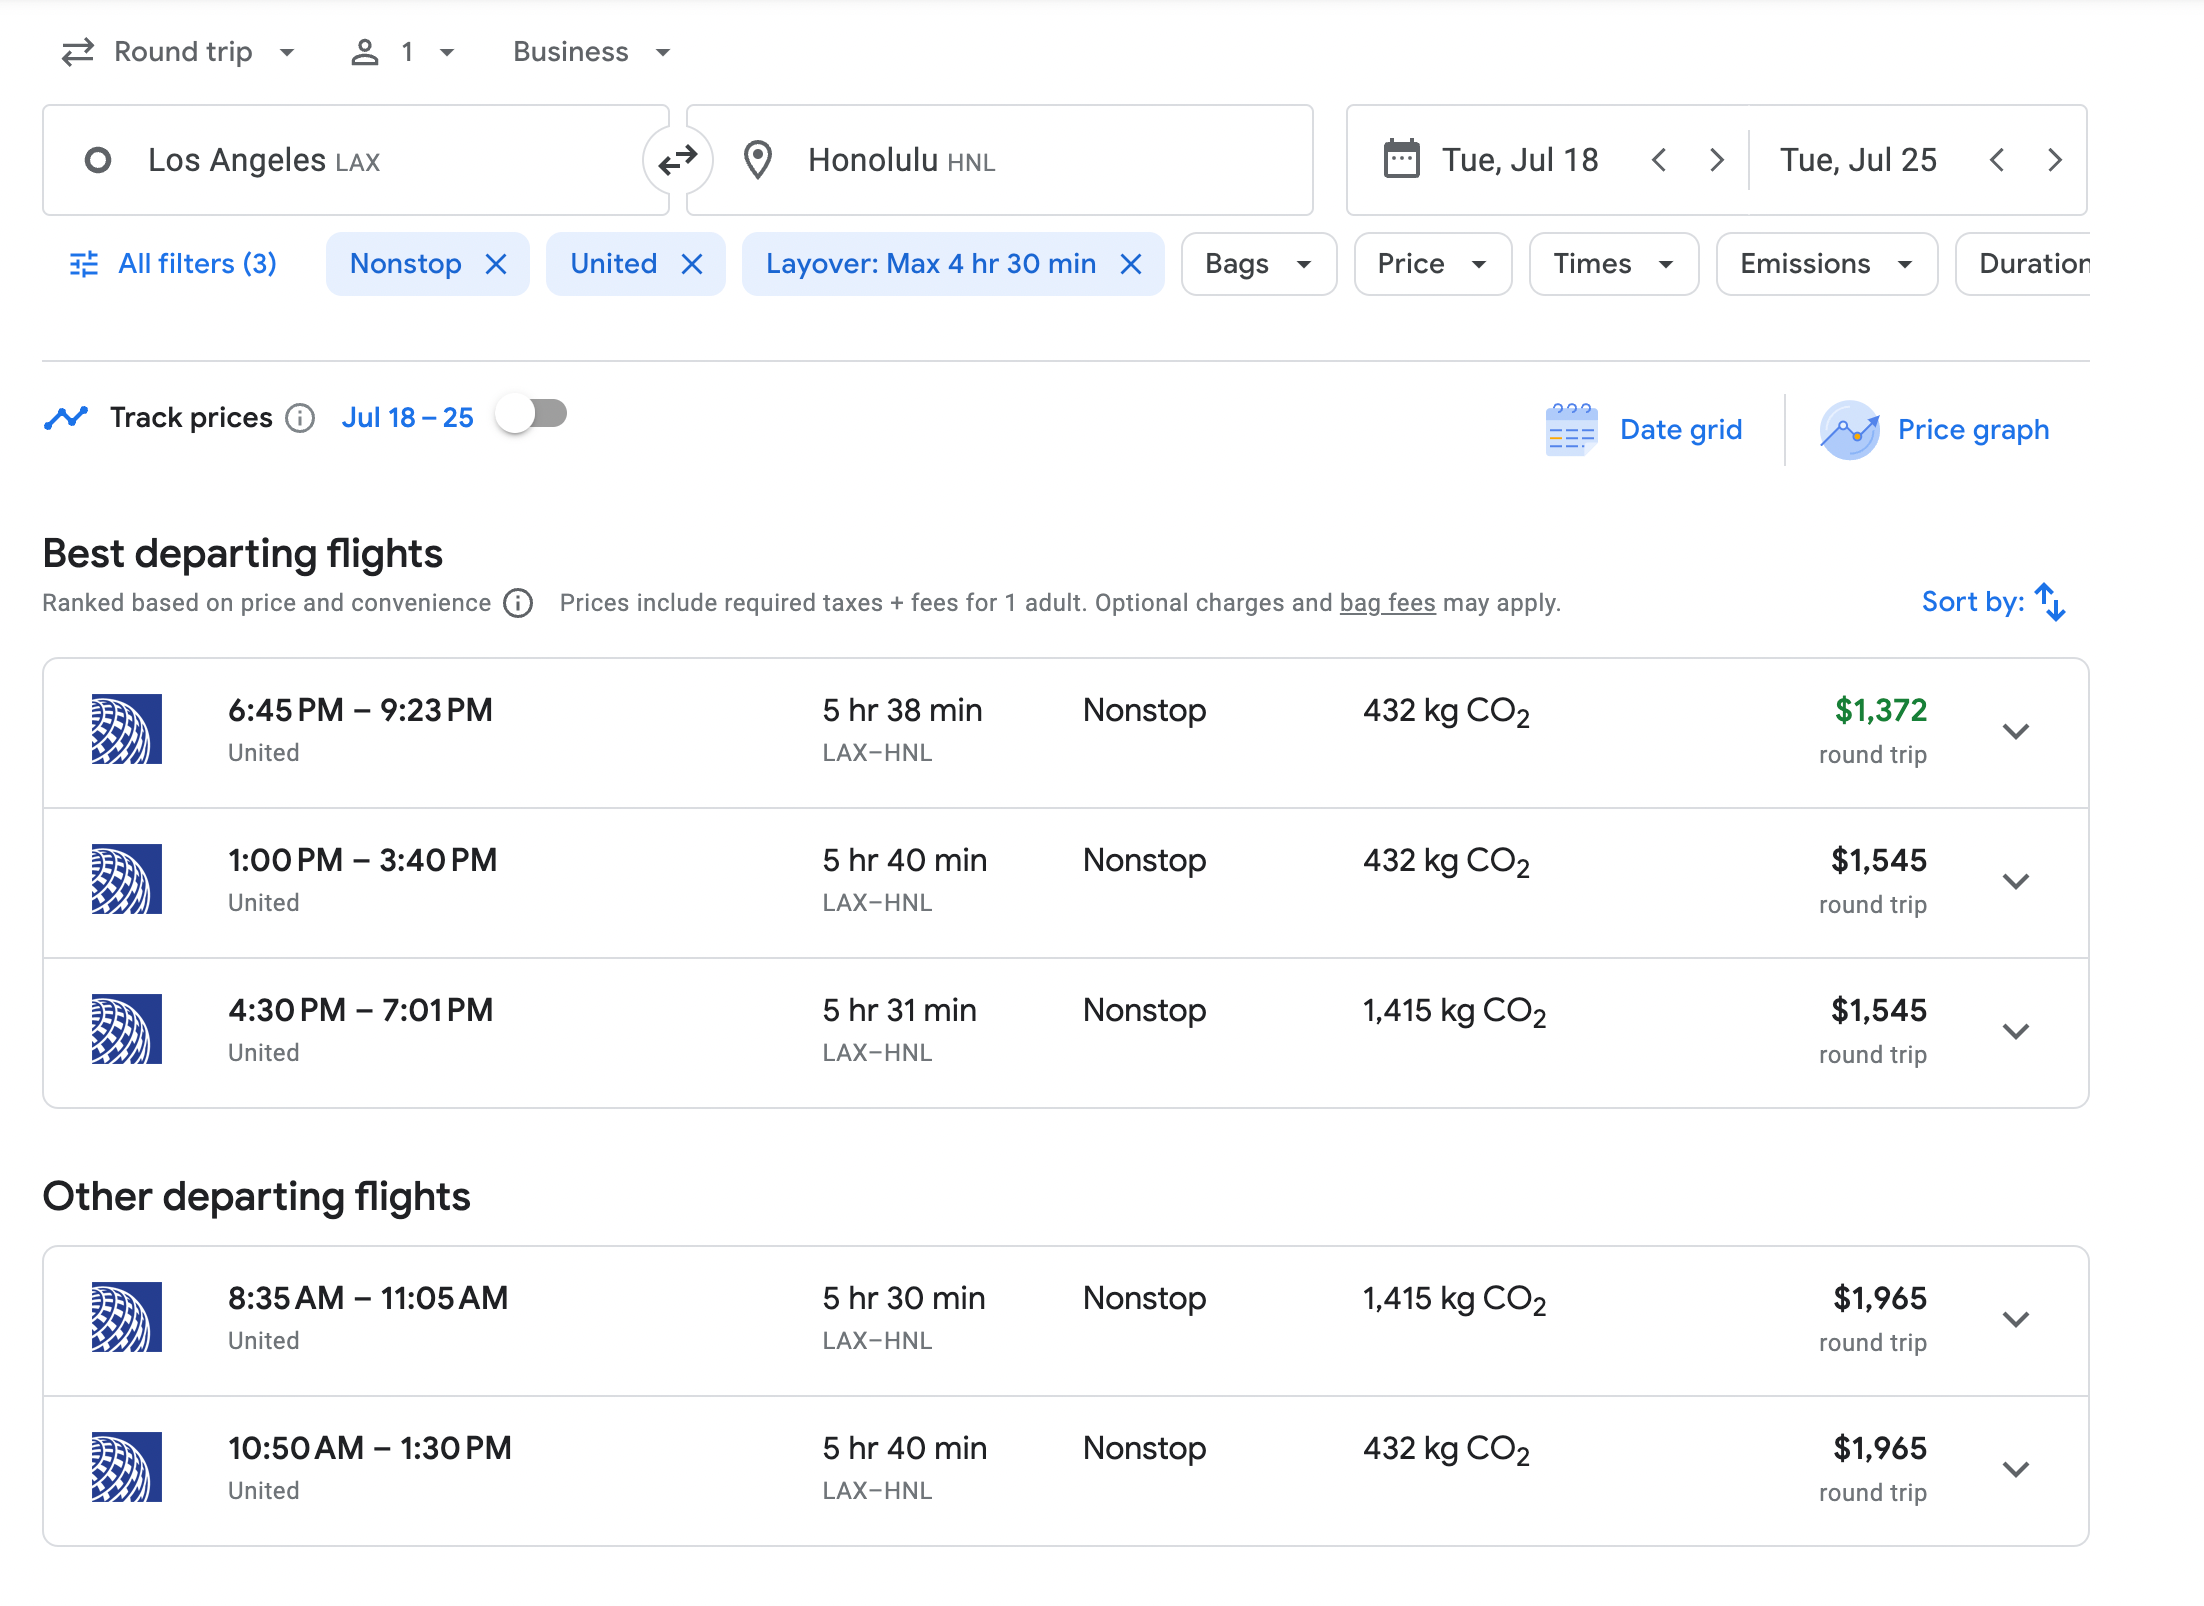
Task: Open the Emissions filter menu
Action: (1826, 264)
